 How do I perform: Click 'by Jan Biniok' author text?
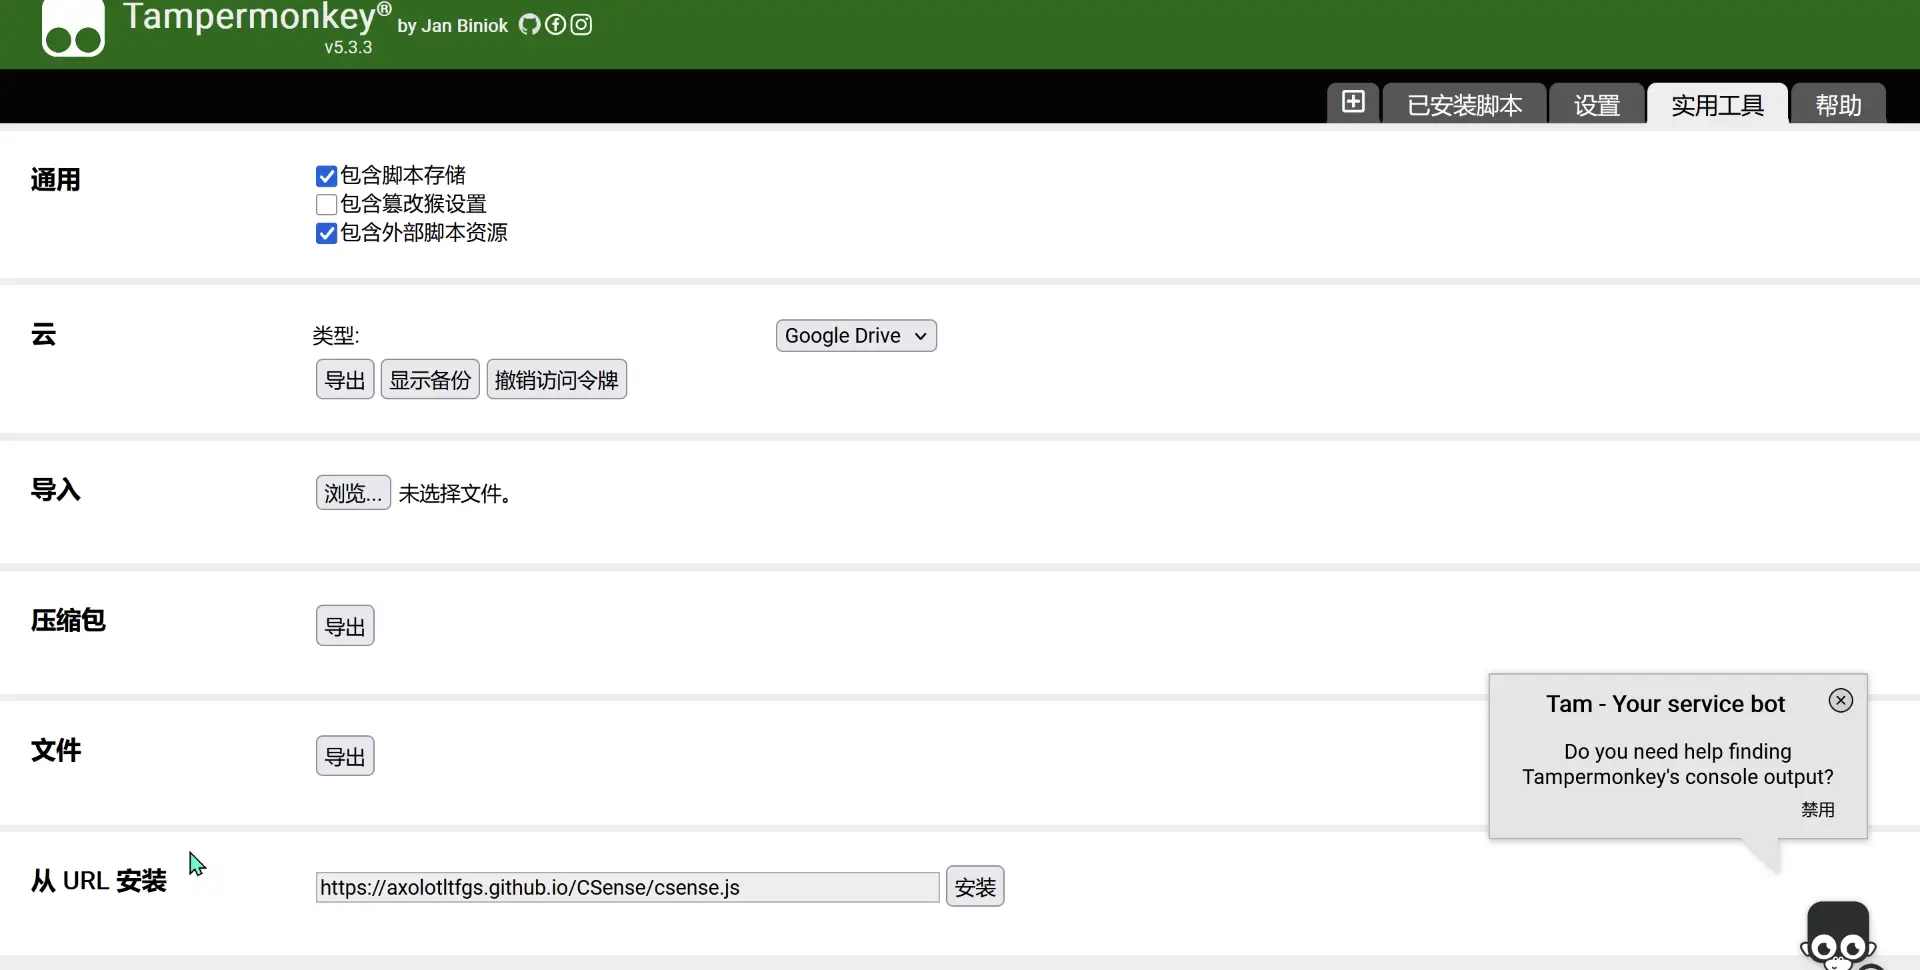coord(453,26)
